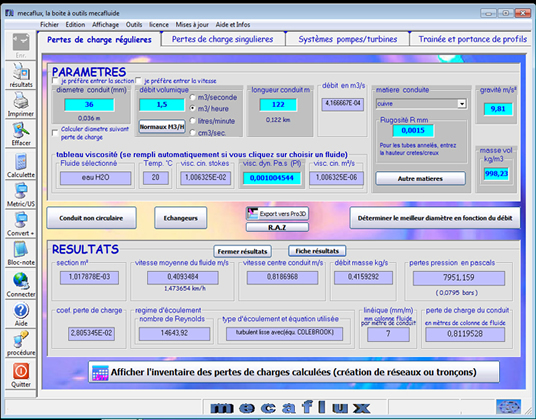Click the débit volumique field showing 1,5
Screen dimensions: 536x420
(x=162, y=105)
